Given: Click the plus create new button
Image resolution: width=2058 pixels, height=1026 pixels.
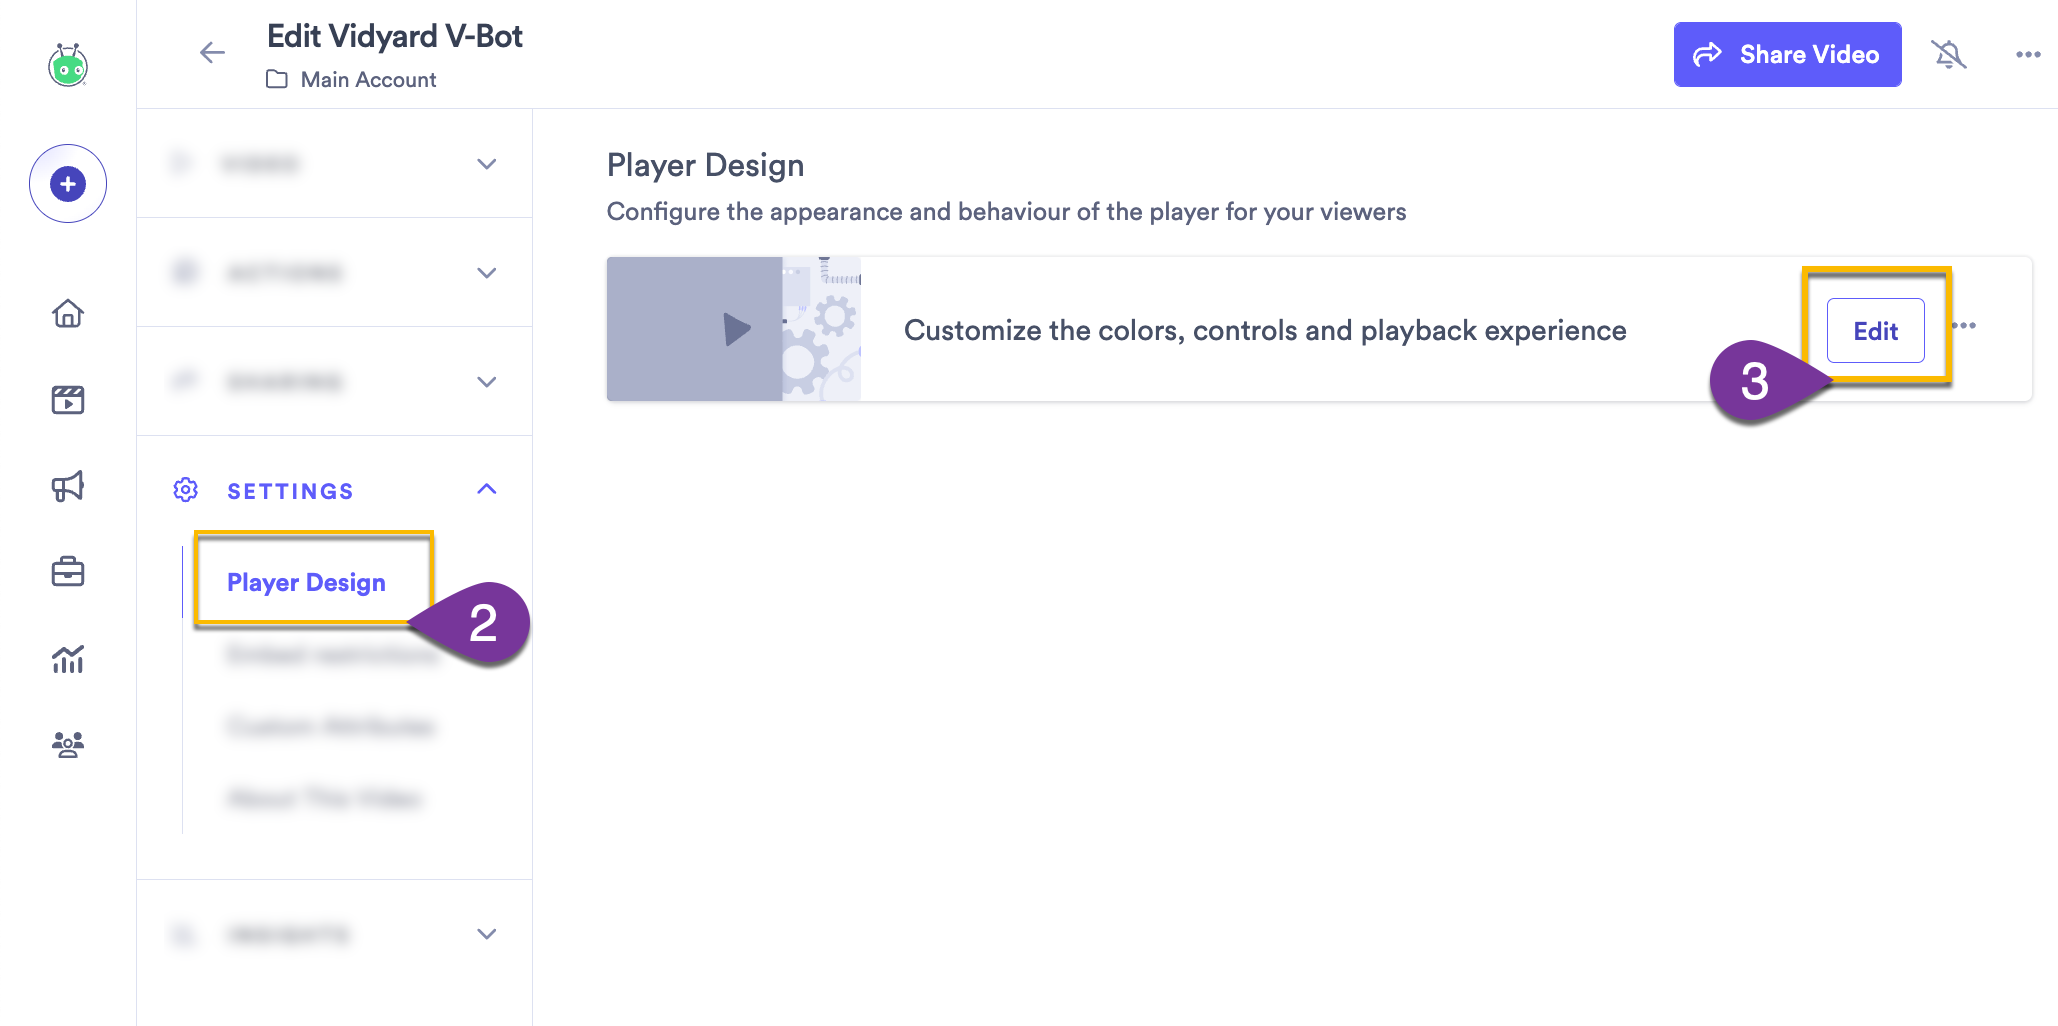Looking at the screenshot, I should (x=68, y=184).
